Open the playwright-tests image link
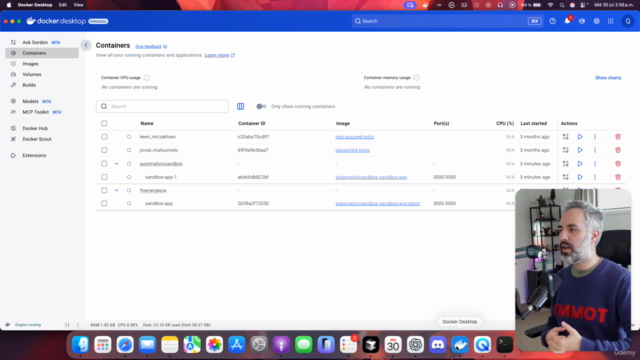 tap(352, 150)
